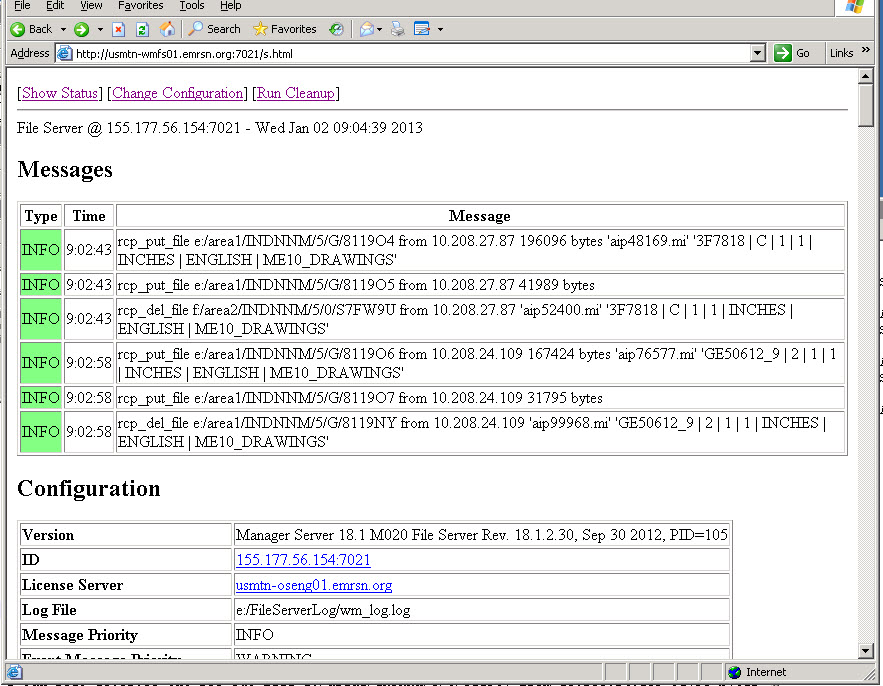Refresh the file server status page

[140, 28]
